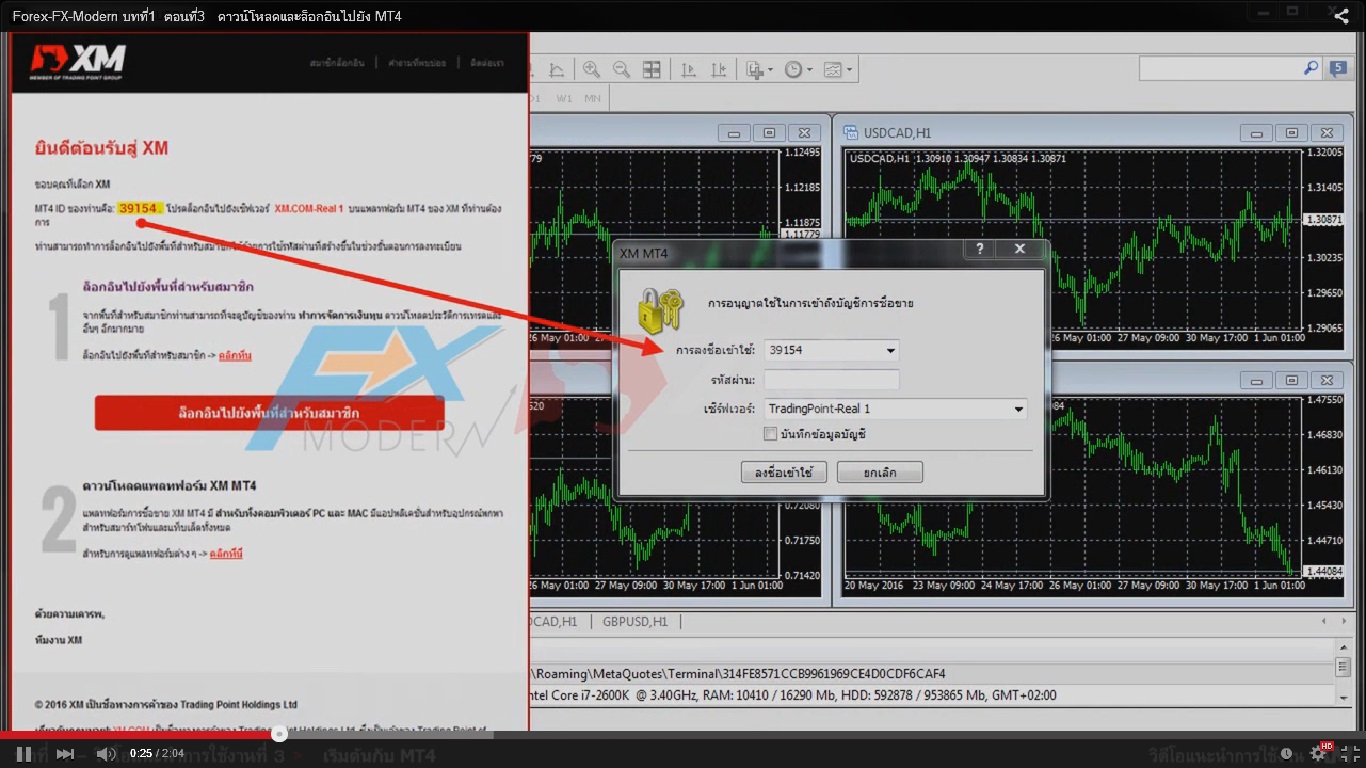Click the ยกเลิก cancel button
This screenshot has height=768, width=1366.
coord(880,472)
